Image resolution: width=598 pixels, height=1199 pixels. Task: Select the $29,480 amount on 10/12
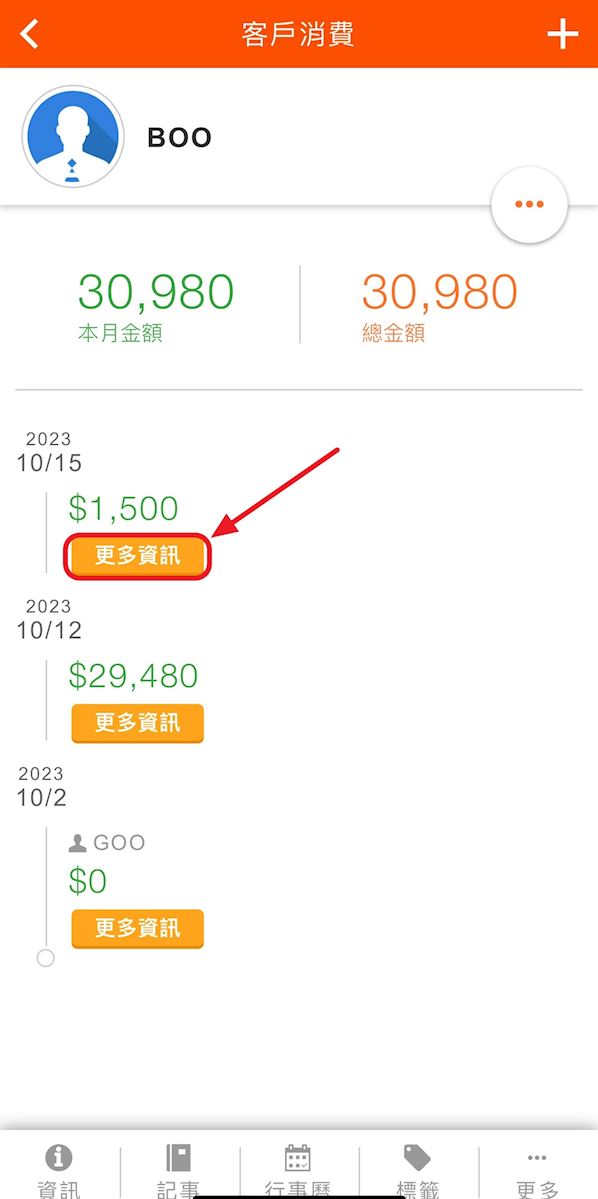(133, 676)
